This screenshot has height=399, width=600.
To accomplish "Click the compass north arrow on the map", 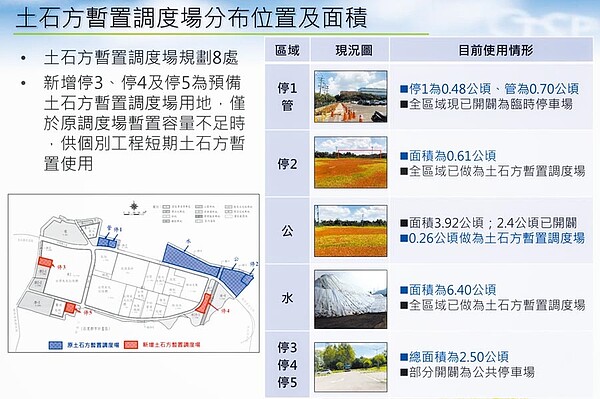I will click(x=134, y=207).
